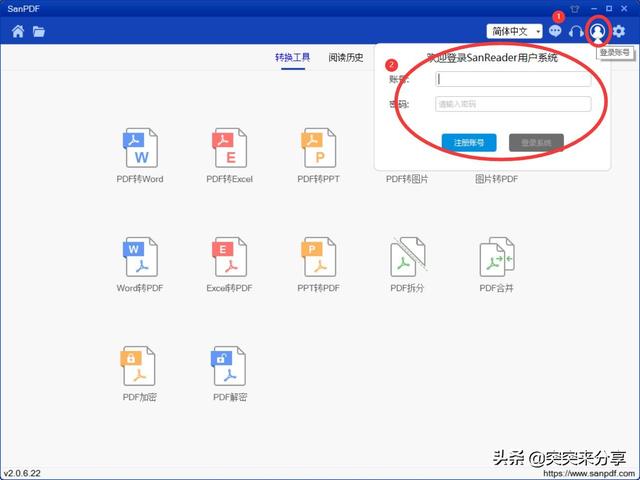Expand the 简体中文 language dropdown

coord(514,31)
